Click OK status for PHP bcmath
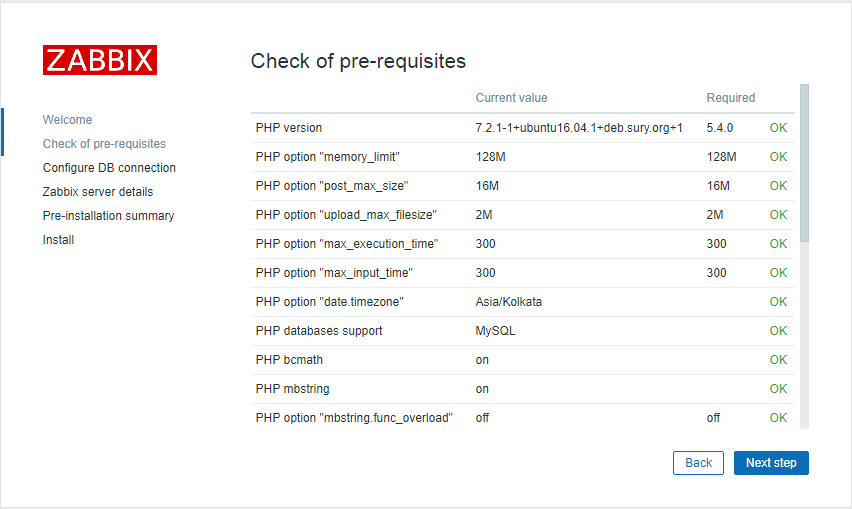Screen dimensions: 852x509 (x=778, y=360)
